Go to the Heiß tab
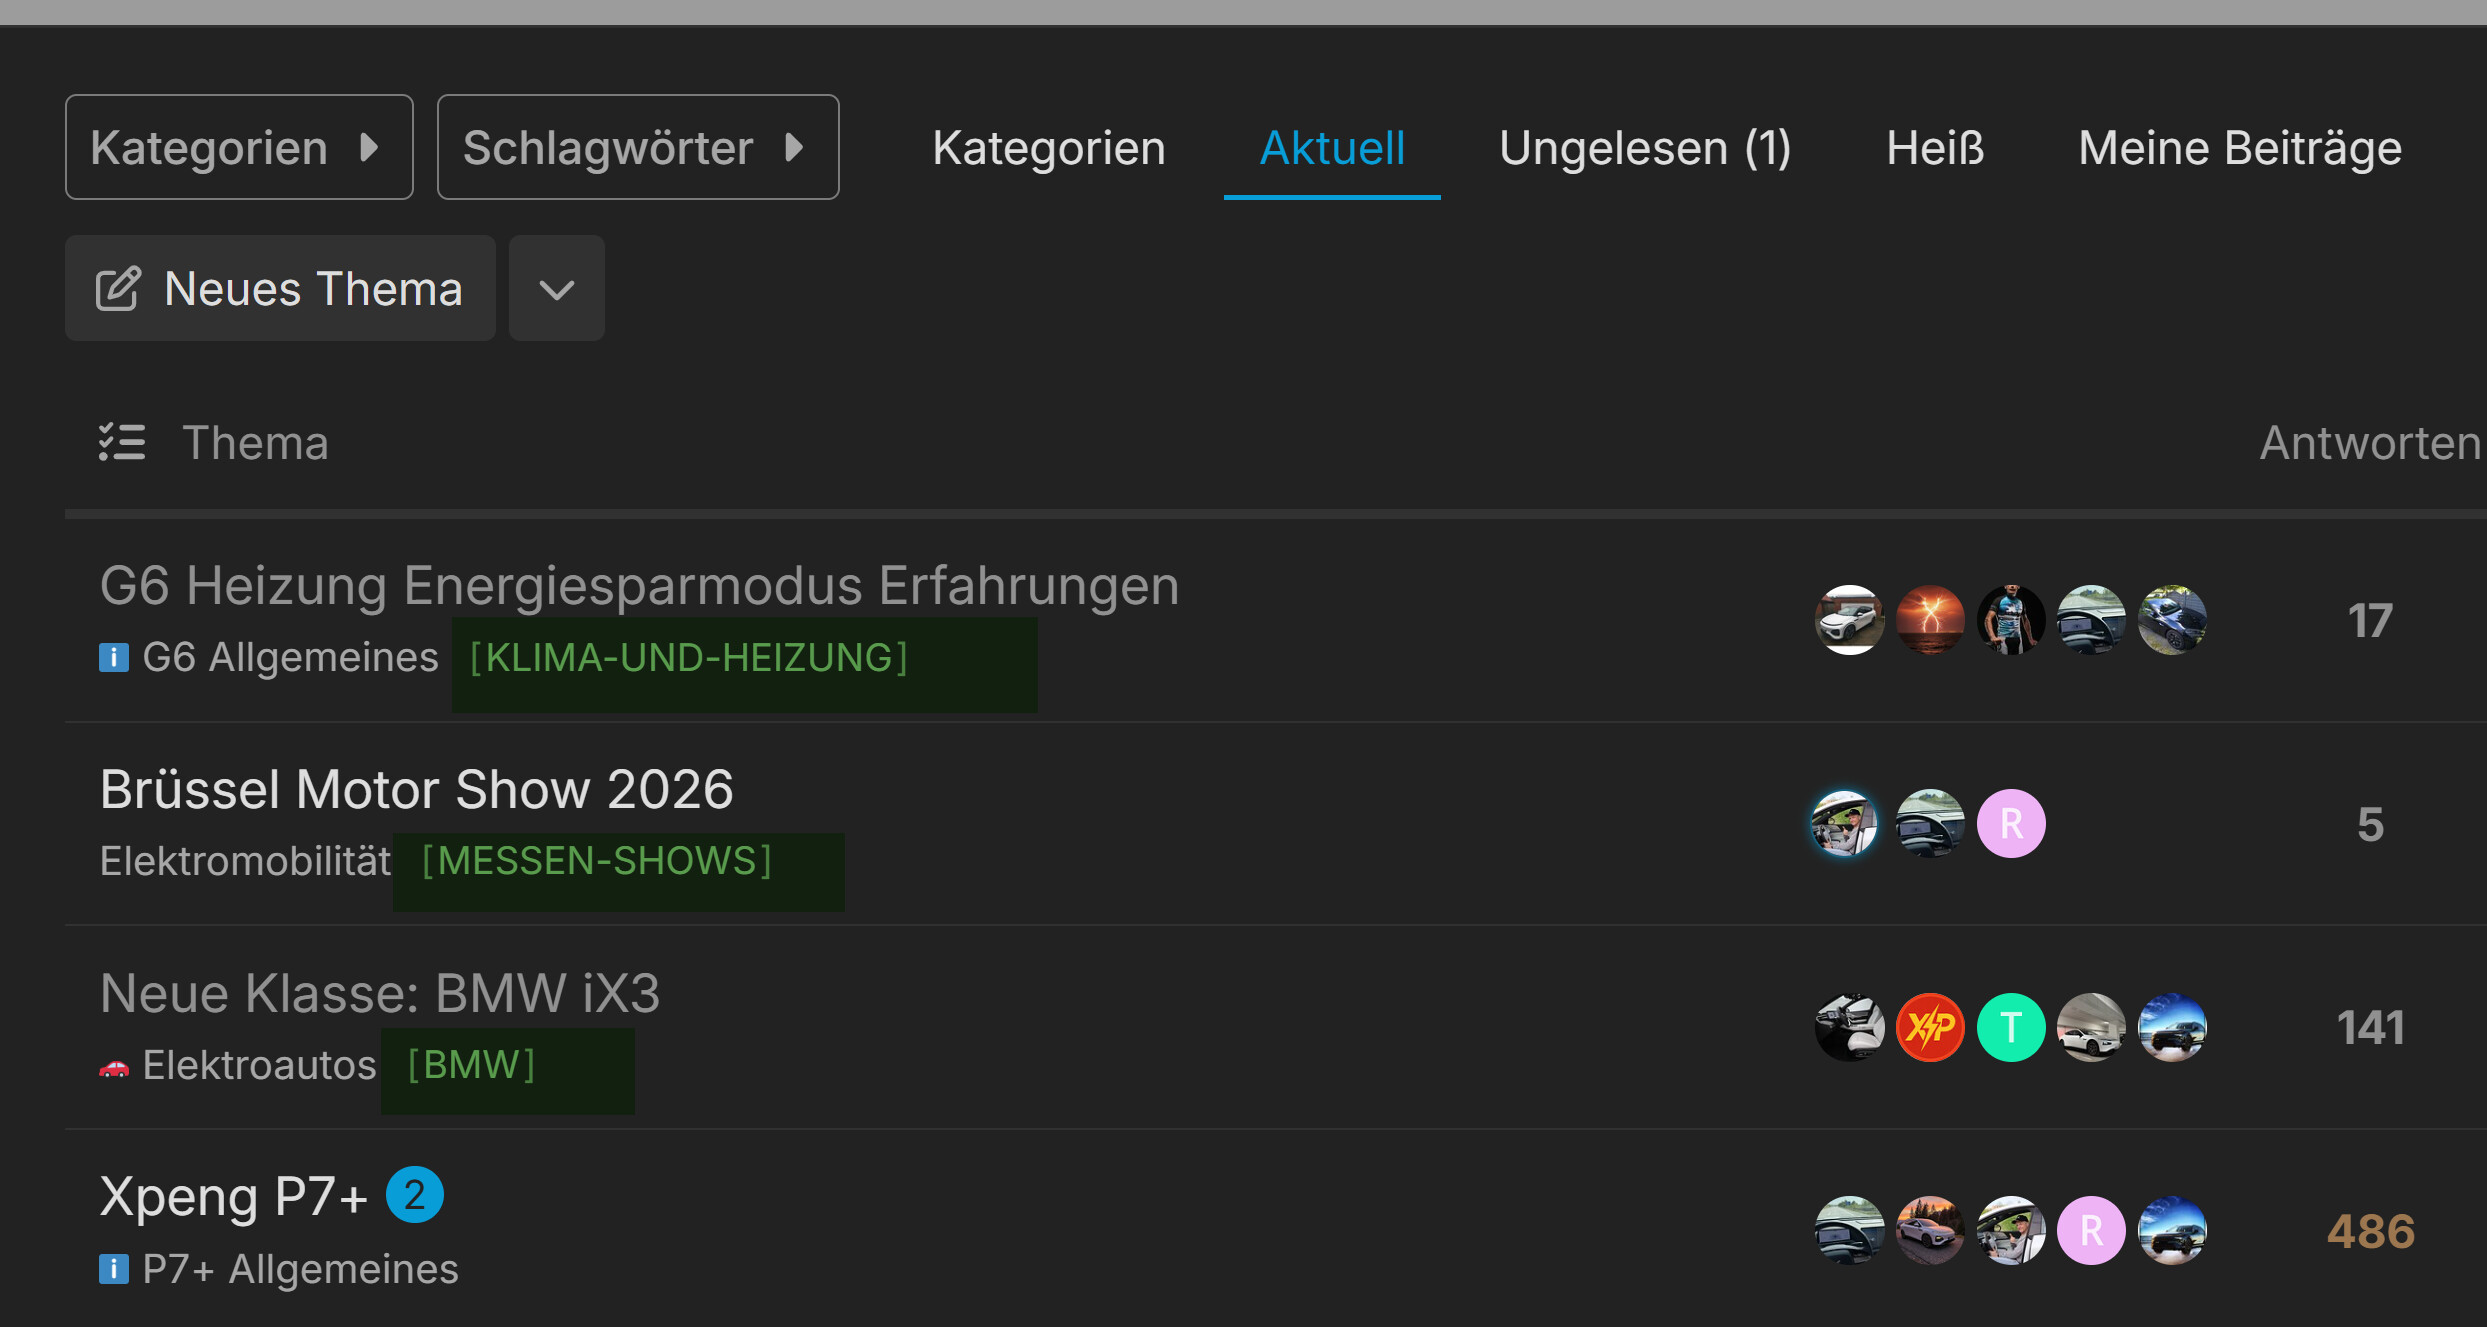 [1934, 149]
